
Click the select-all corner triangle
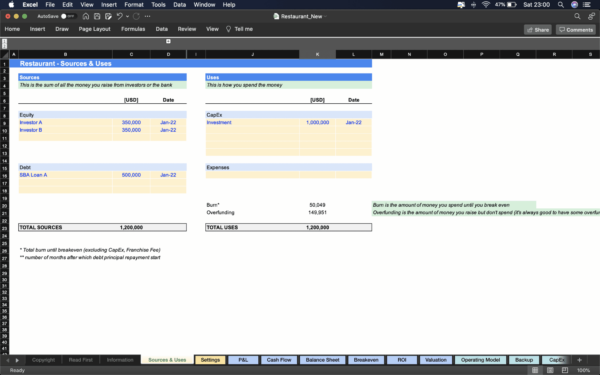pos(5,55)
